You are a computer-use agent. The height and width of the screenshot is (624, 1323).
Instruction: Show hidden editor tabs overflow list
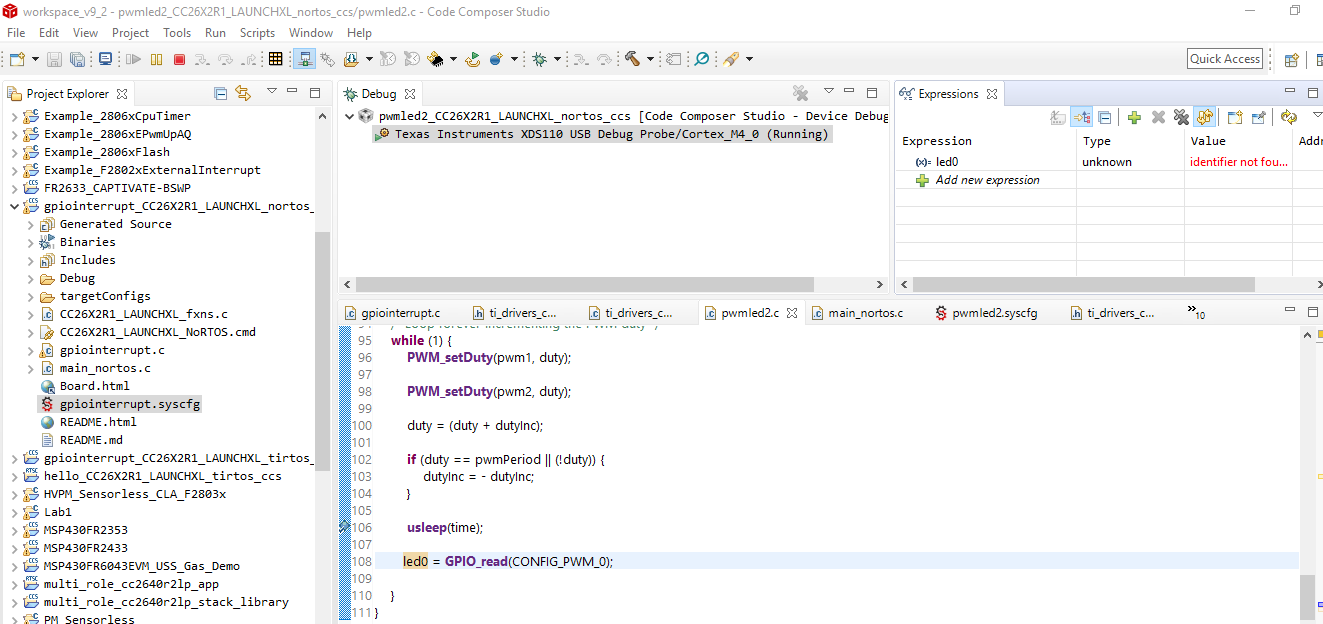coord(1195,313)
